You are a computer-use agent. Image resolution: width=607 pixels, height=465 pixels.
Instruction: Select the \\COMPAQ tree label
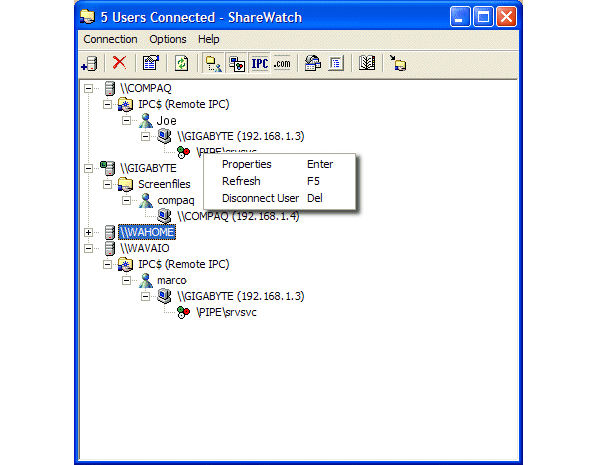(x=146, y=88)
